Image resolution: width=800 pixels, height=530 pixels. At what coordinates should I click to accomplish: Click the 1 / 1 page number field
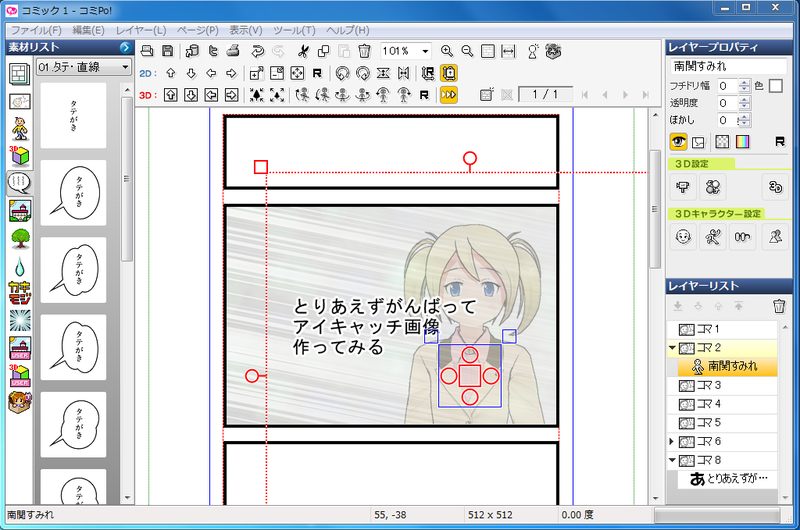(x=545, y=94)
